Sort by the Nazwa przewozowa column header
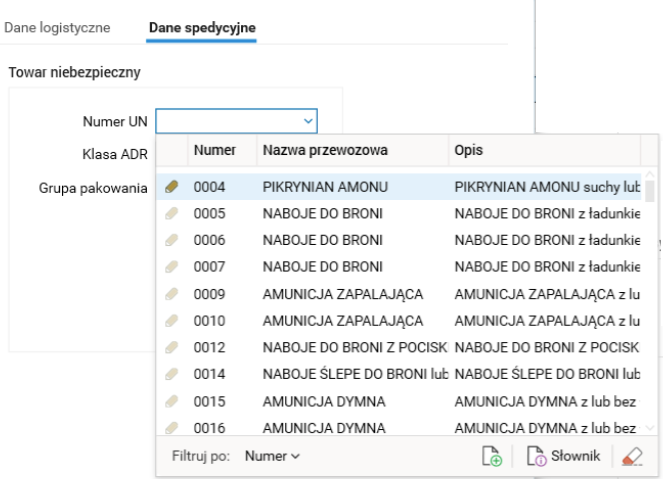 (x=350, y=150)
